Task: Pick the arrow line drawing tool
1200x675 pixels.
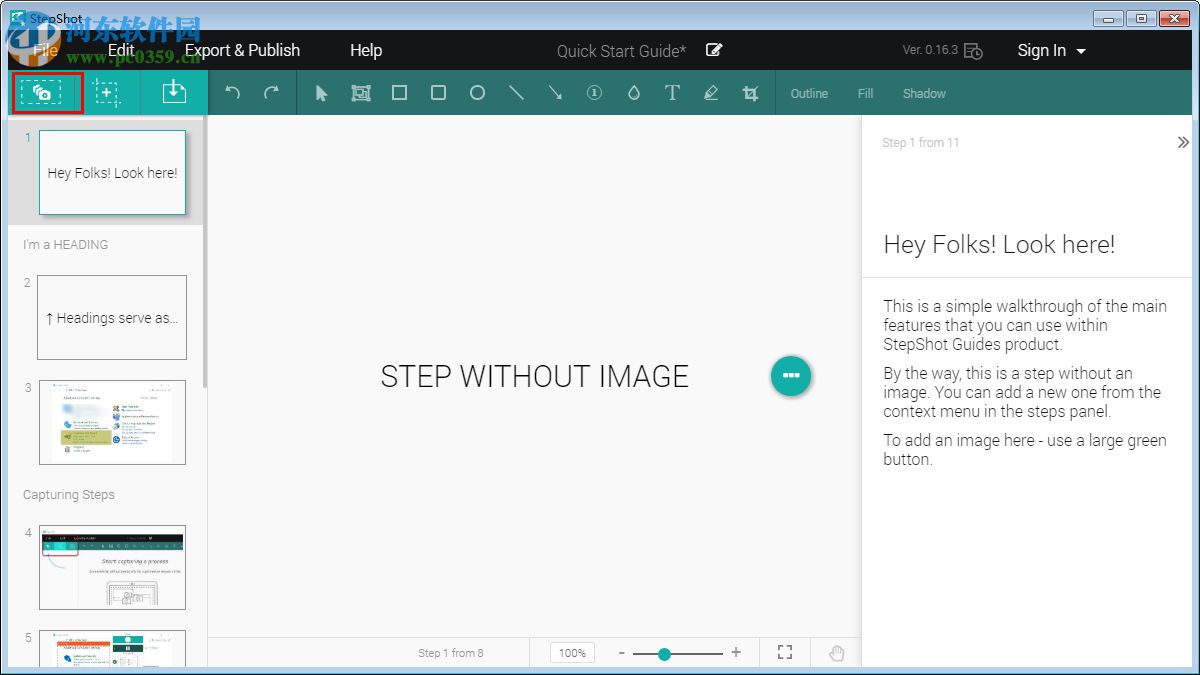Action: [x=555, y=93]
